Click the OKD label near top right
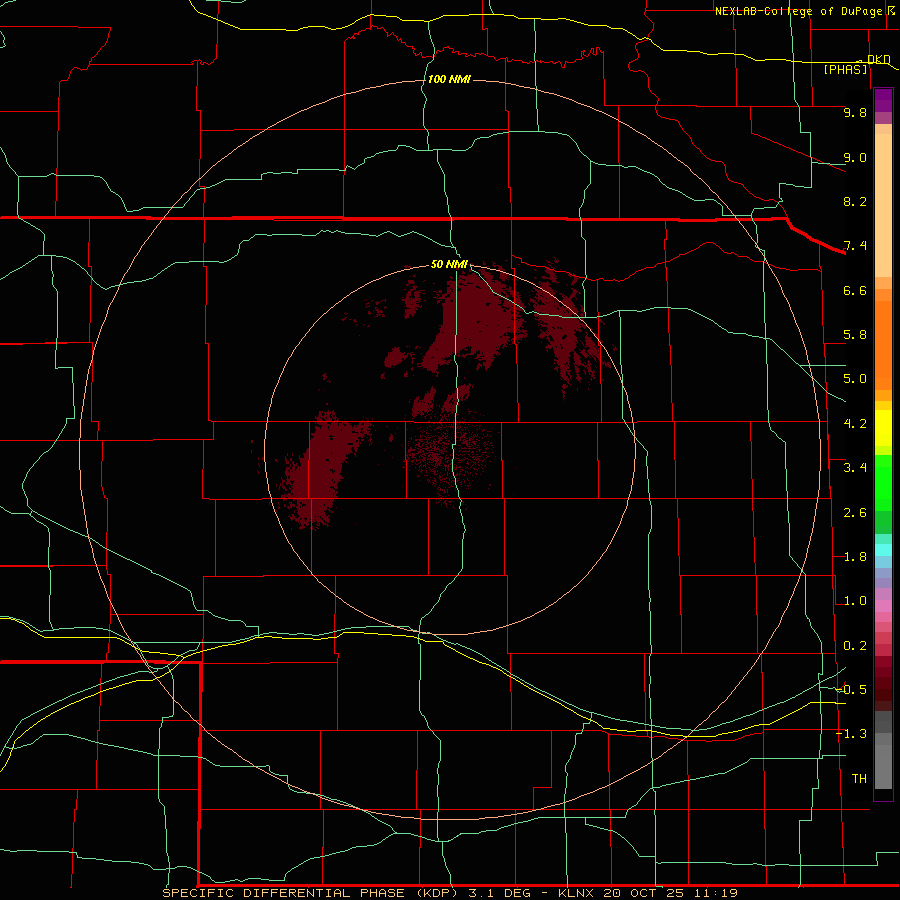Viewport: 900px width, 900px height. point(878,59)
